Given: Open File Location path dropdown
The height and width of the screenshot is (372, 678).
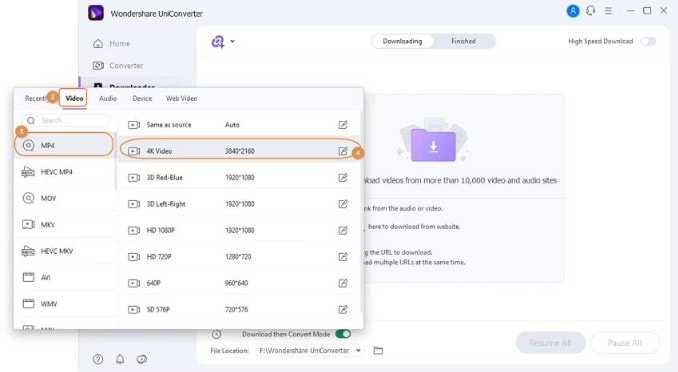Looking at the screenshot, I should pyautogui.click(x=358, y=350).
